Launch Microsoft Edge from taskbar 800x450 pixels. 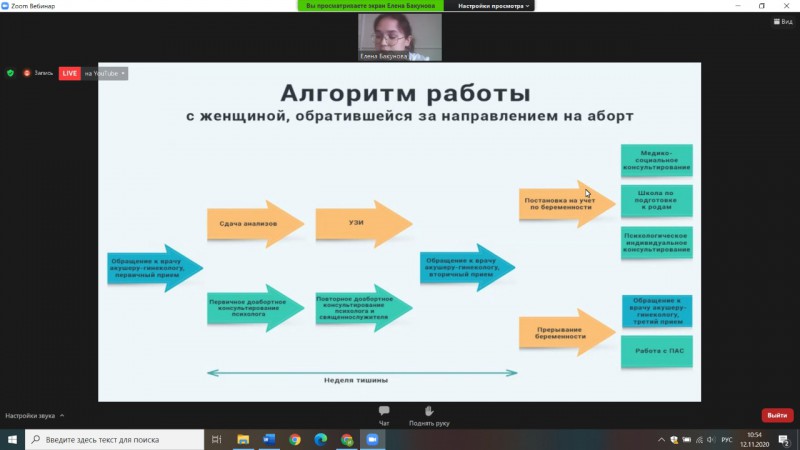pyautogui.click(x=321, y=440)
